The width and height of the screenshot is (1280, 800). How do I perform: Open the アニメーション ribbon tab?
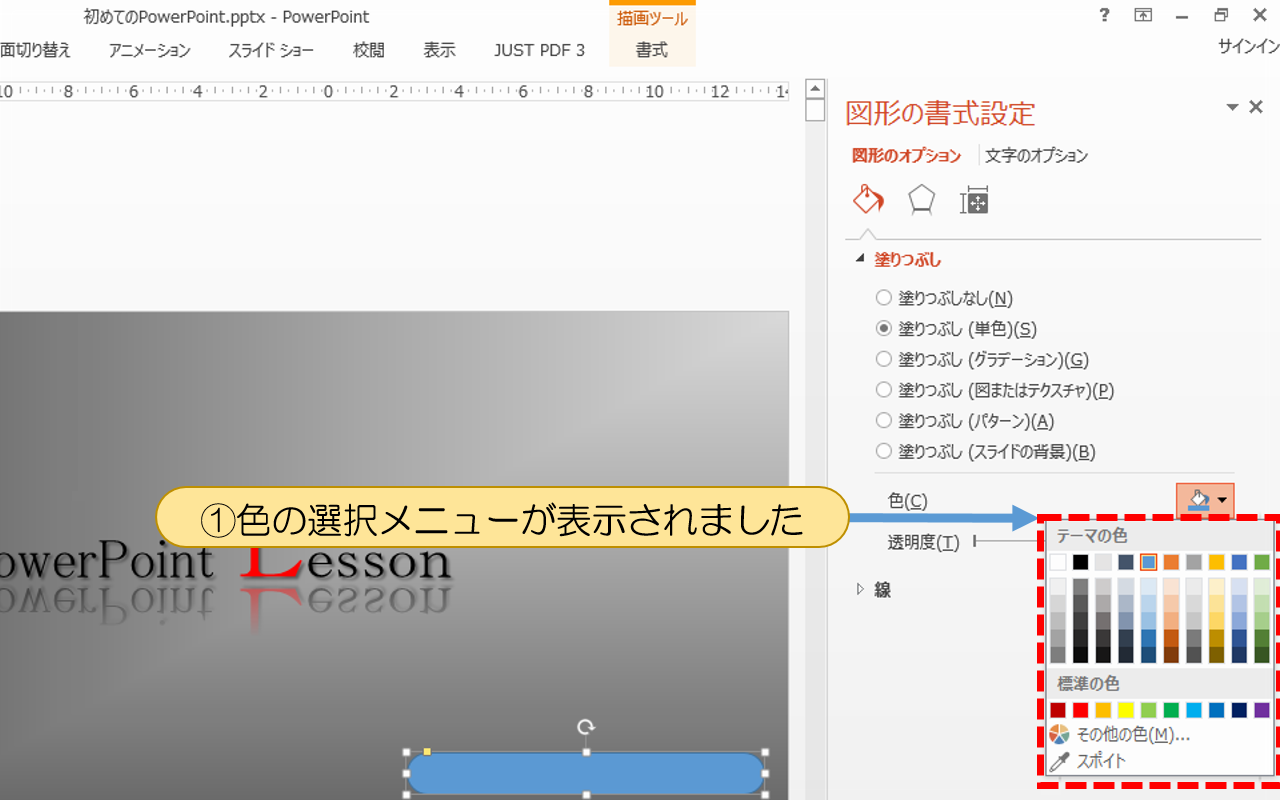149,50
